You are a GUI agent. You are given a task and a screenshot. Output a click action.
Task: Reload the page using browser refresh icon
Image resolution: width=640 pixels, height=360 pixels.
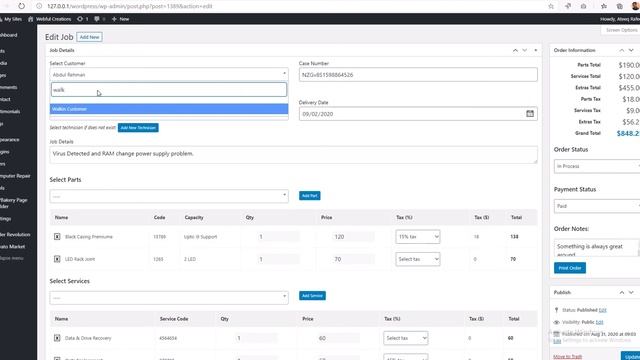tap(21, 6)
